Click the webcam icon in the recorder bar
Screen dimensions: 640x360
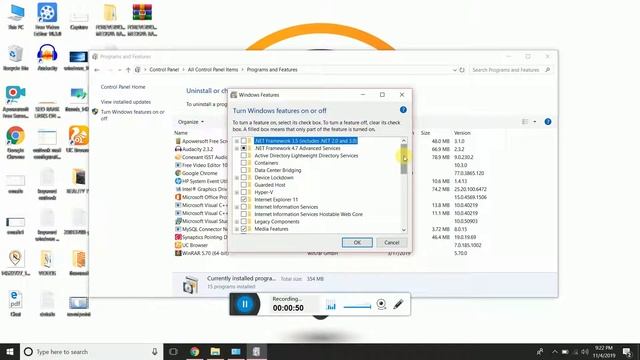(x=381, y=304)
